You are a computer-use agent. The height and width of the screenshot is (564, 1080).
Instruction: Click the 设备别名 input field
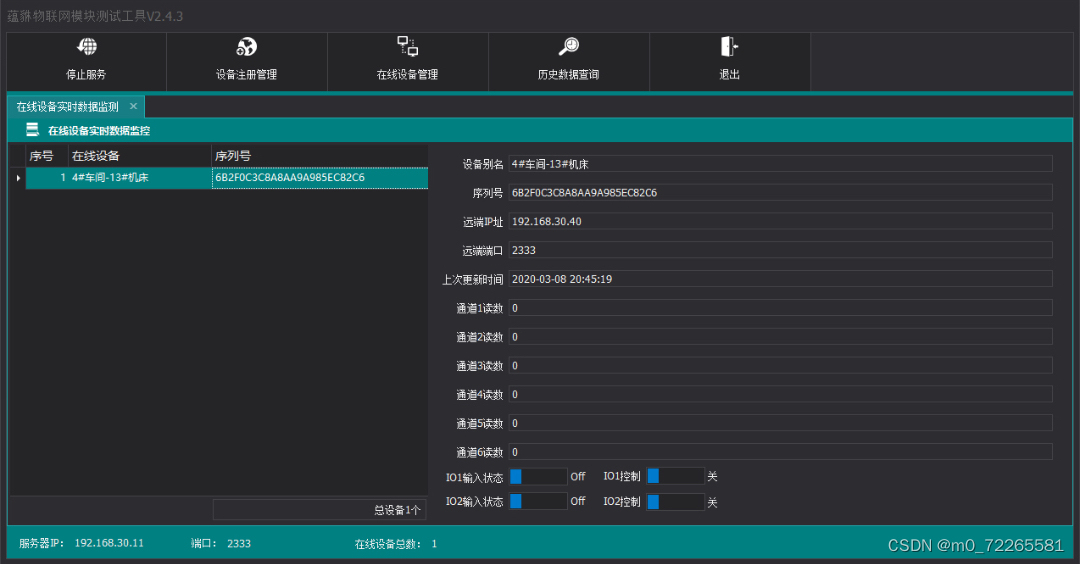pos(780,164)
